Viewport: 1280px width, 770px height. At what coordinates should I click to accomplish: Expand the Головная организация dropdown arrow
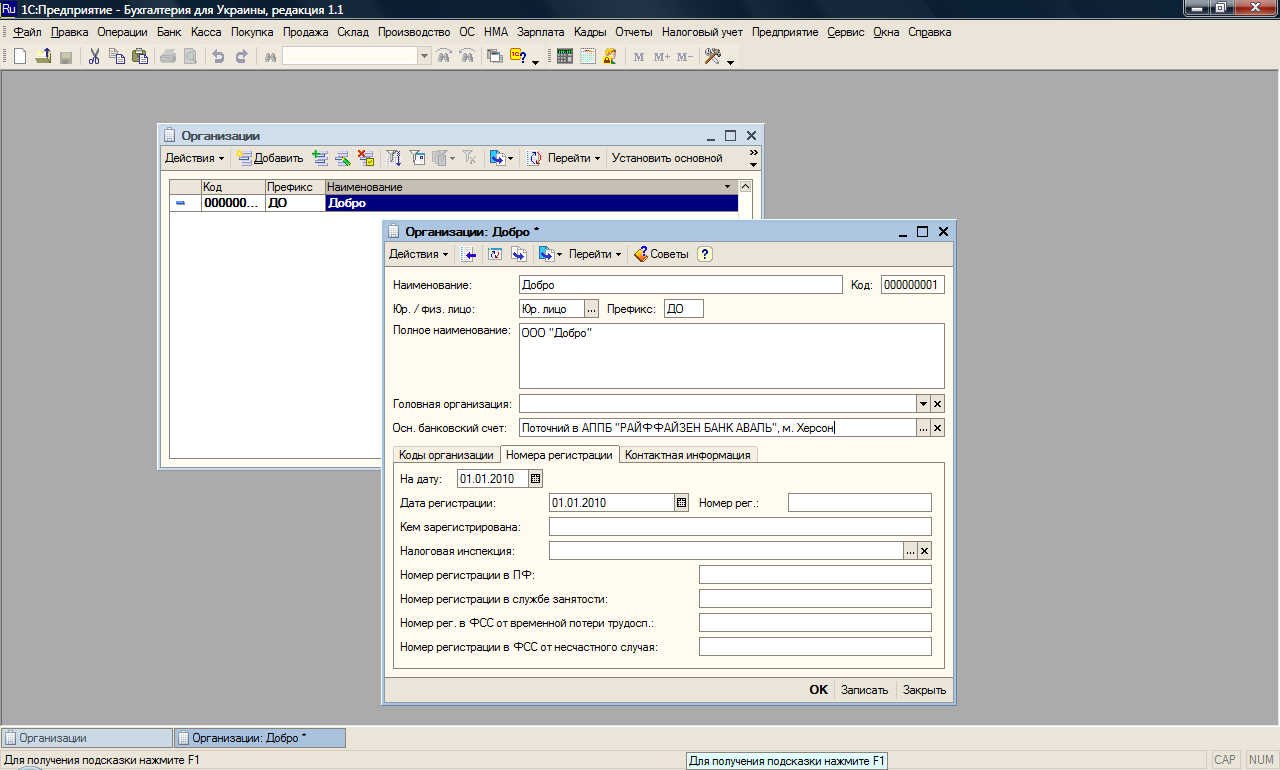(x=924, y=404)
